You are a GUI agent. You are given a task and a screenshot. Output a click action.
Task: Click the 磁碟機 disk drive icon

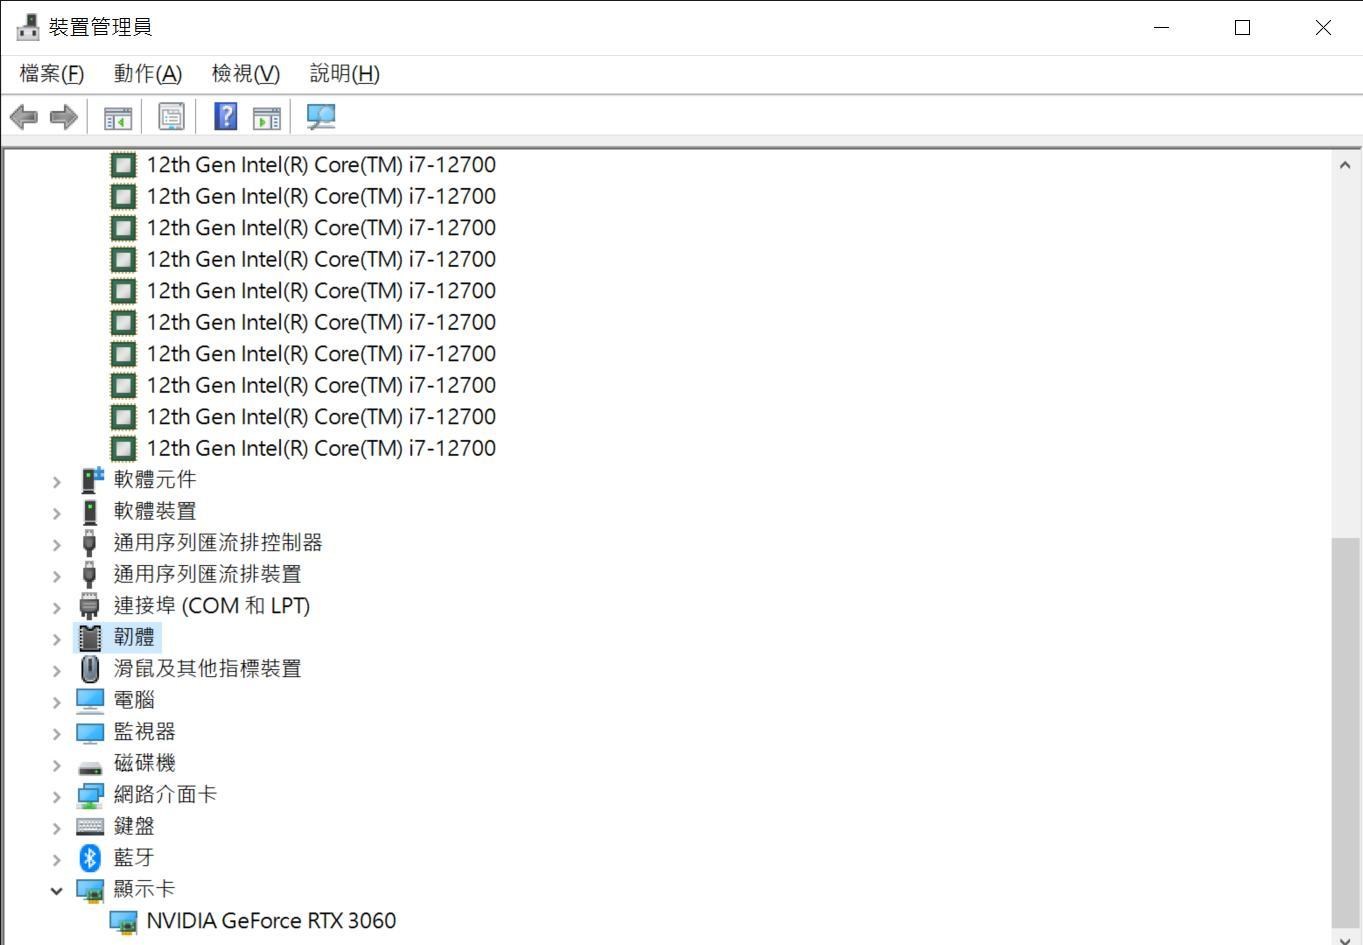pos(90,766)
